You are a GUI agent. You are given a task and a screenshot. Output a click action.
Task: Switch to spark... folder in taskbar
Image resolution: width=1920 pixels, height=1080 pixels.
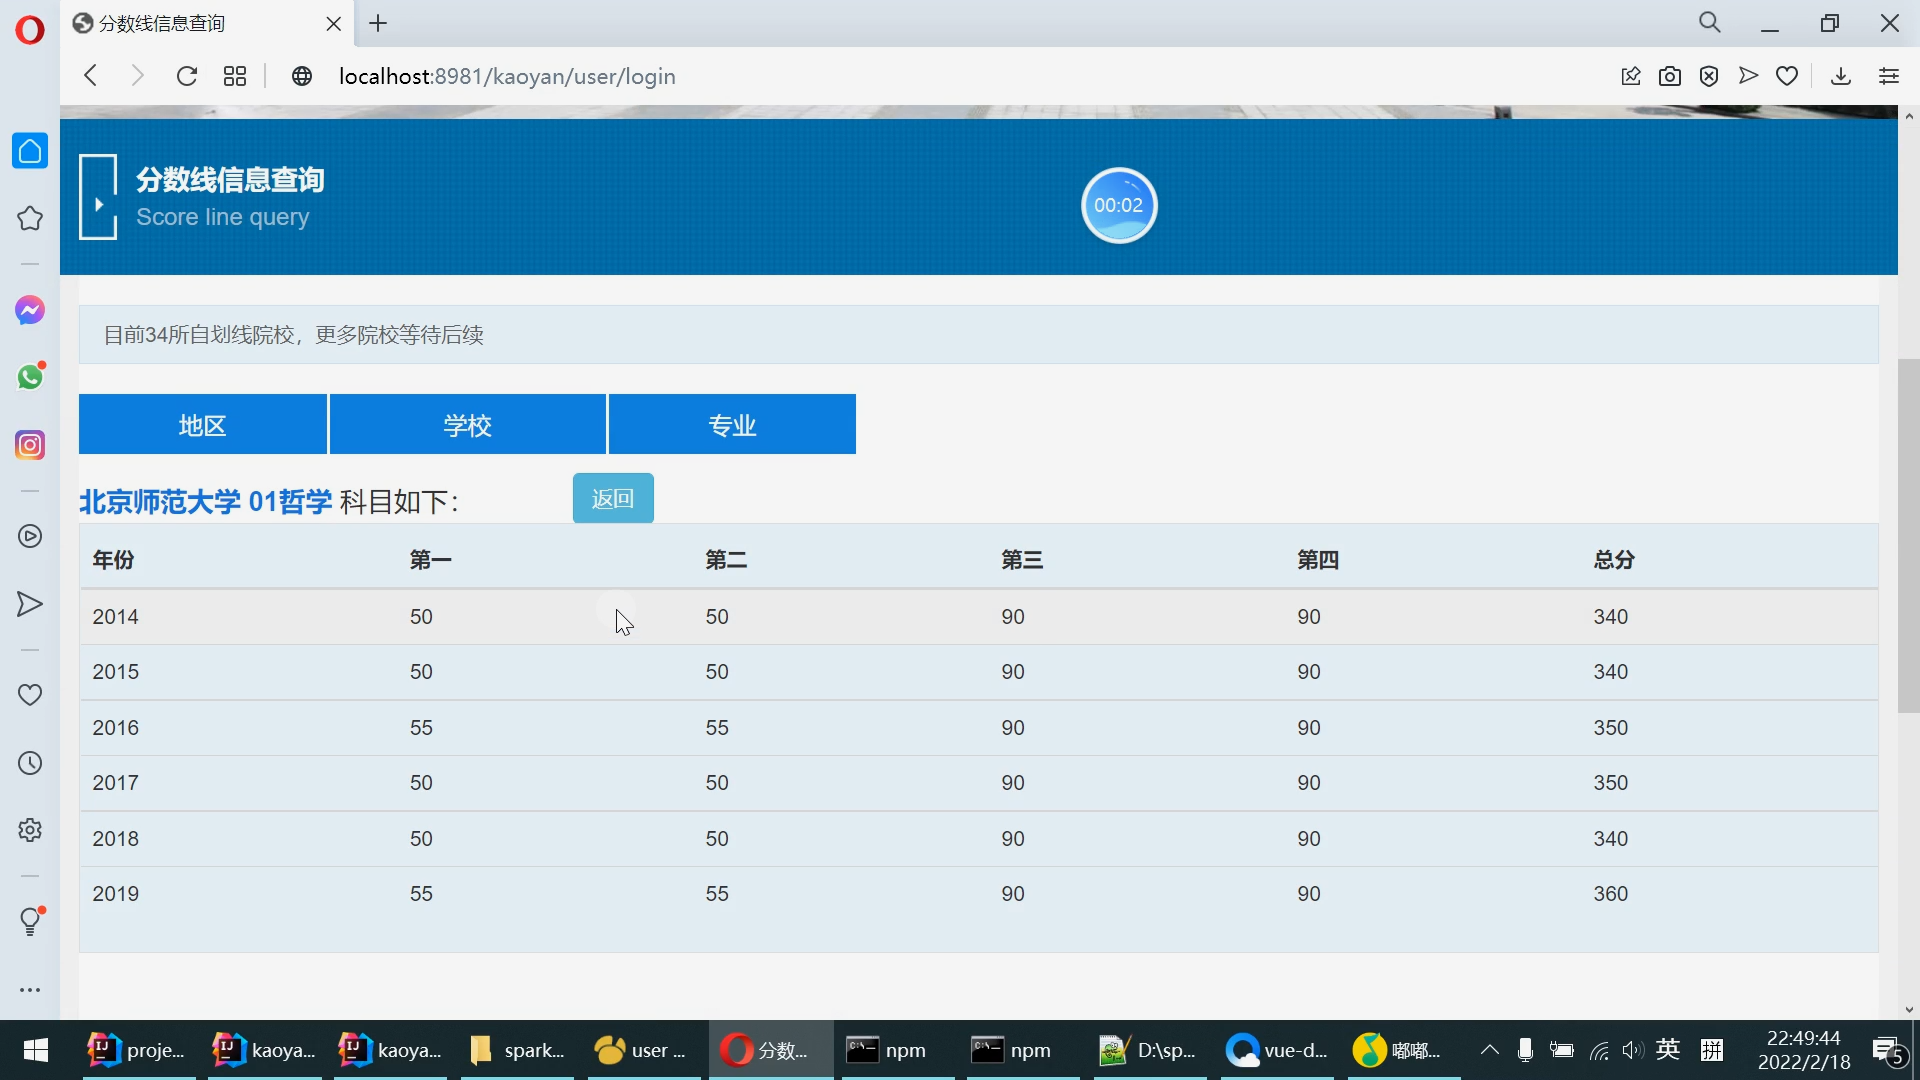coord(517,1050)
